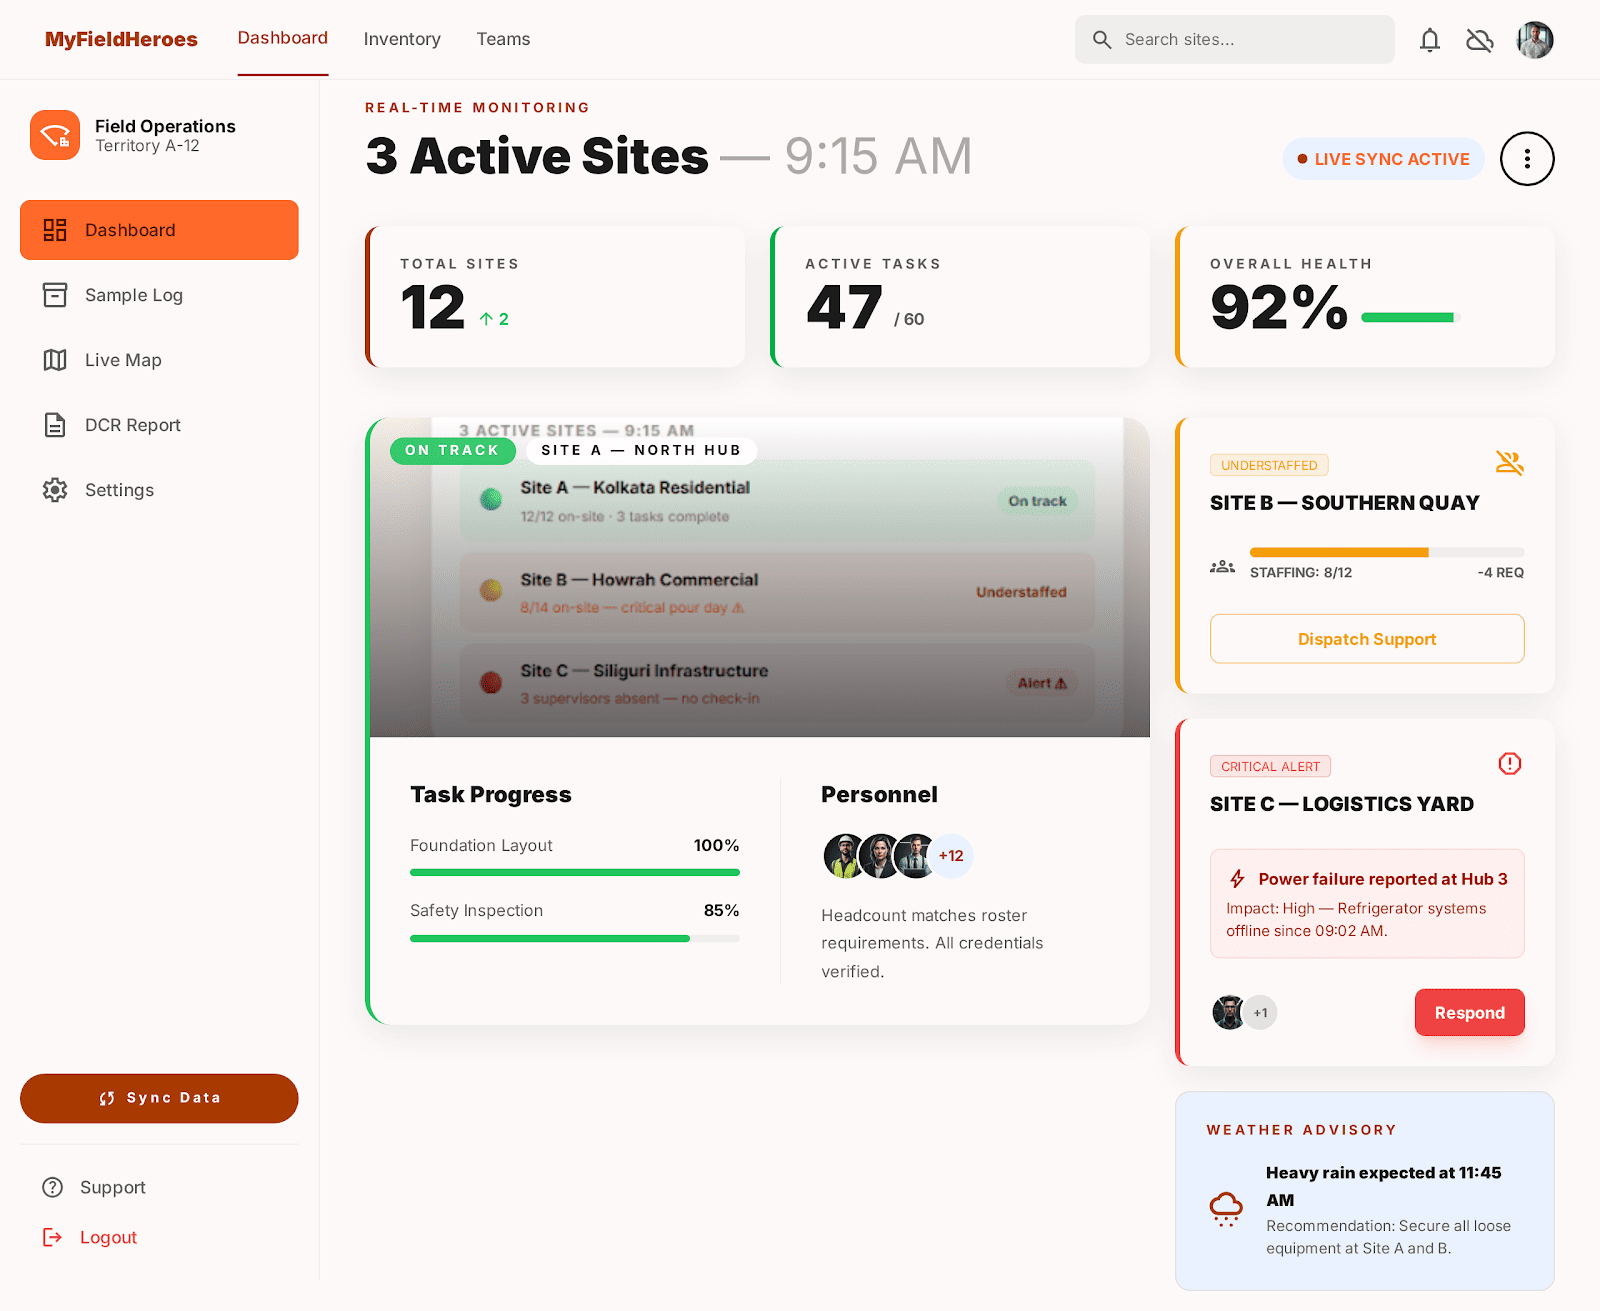Viewport: 1600px width, 1311px height.
Task: Open Support link
Action: tap(113, 1187)
